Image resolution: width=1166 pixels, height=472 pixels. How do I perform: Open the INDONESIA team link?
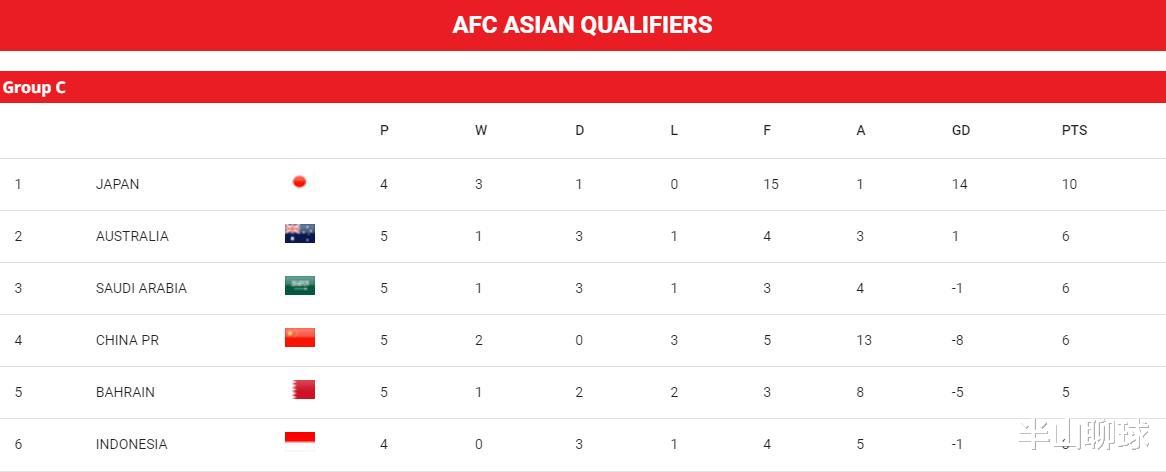pyautogui.click(x=132, y=444)
